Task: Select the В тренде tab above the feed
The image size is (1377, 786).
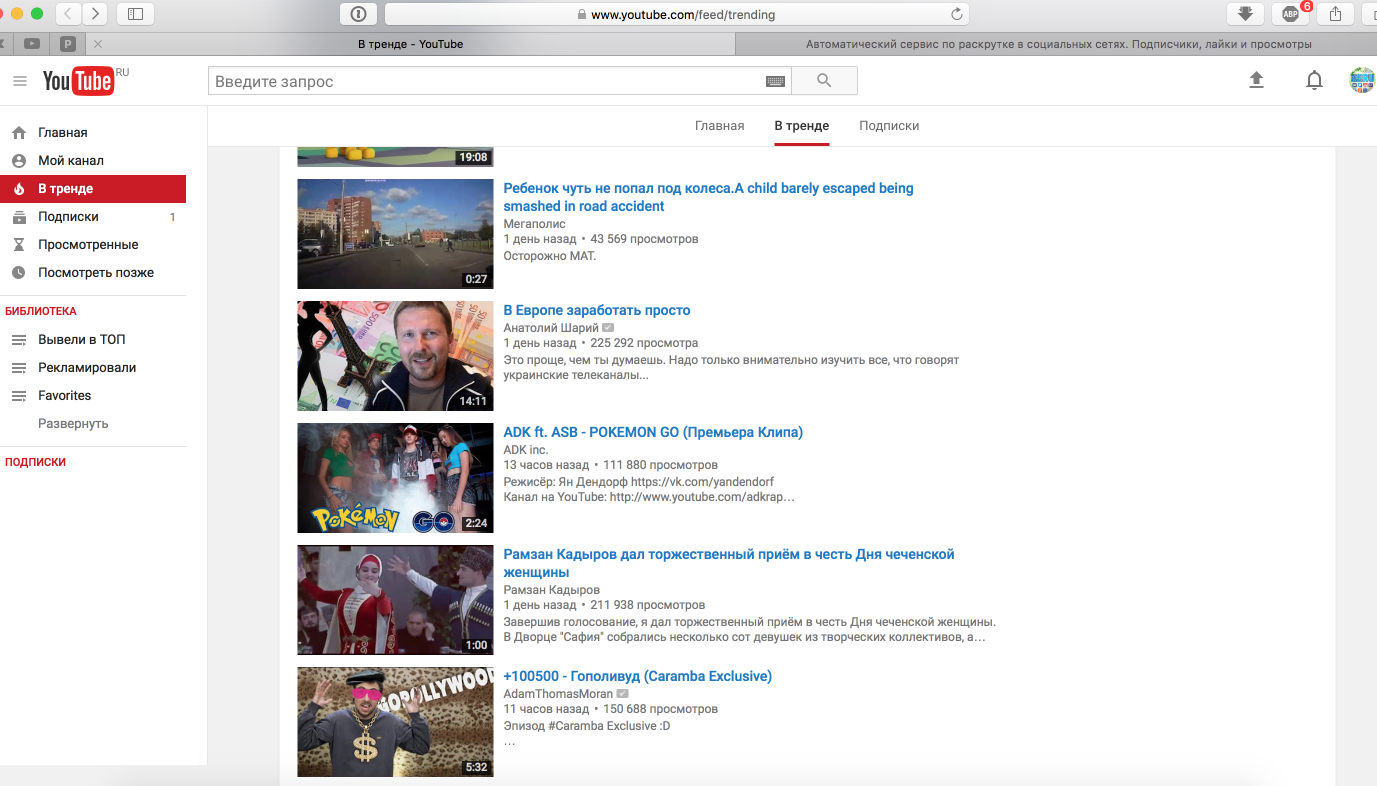Action: (802, 126)
